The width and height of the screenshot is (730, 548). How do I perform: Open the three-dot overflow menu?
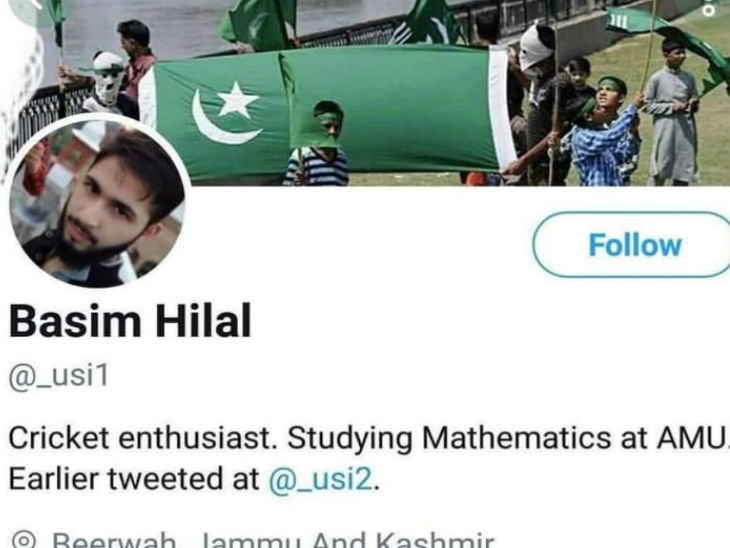point(709,8)
